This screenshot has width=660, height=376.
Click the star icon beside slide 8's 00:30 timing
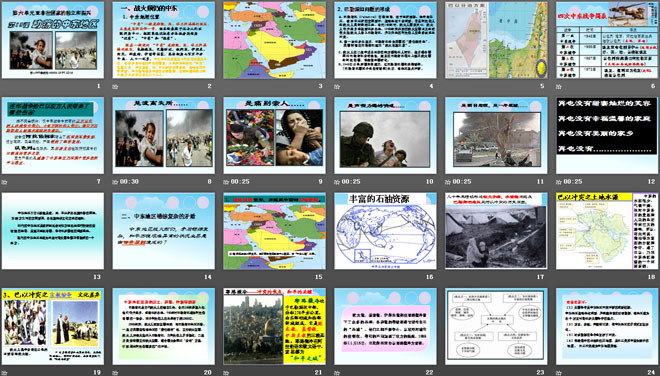pyautogui.click(x=115, y=182)
